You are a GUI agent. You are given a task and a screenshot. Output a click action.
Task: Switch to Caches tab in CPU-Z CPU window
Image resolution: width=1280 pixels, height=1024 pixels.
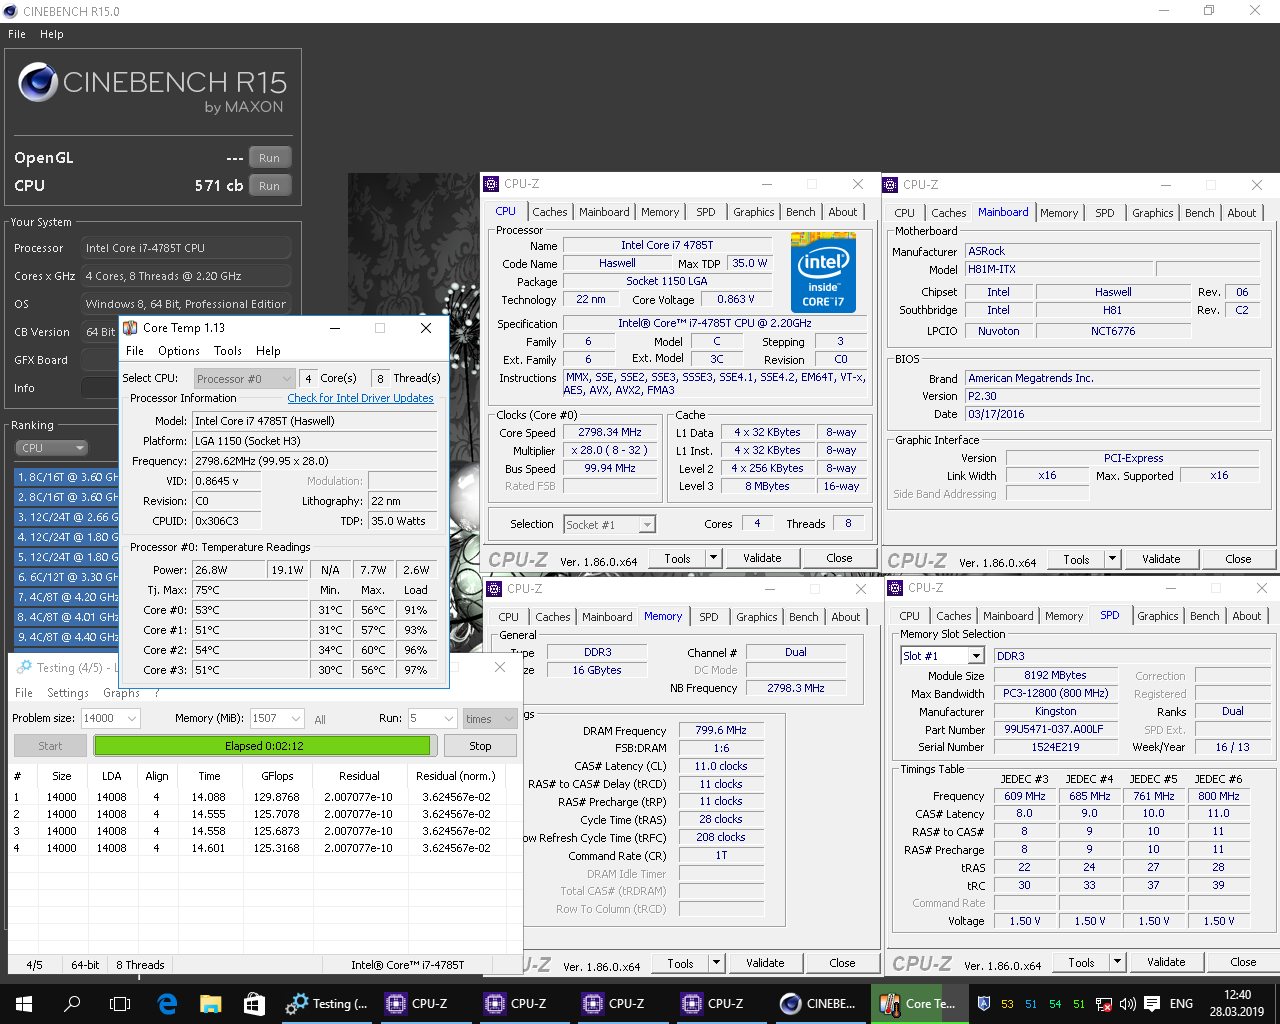point(550,212)
